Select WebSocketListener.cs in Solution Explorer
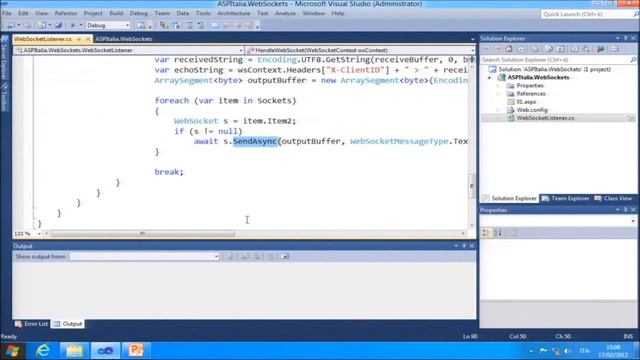Screen dimensions: 640x360 pyautogui.click(x=545, y=118)
